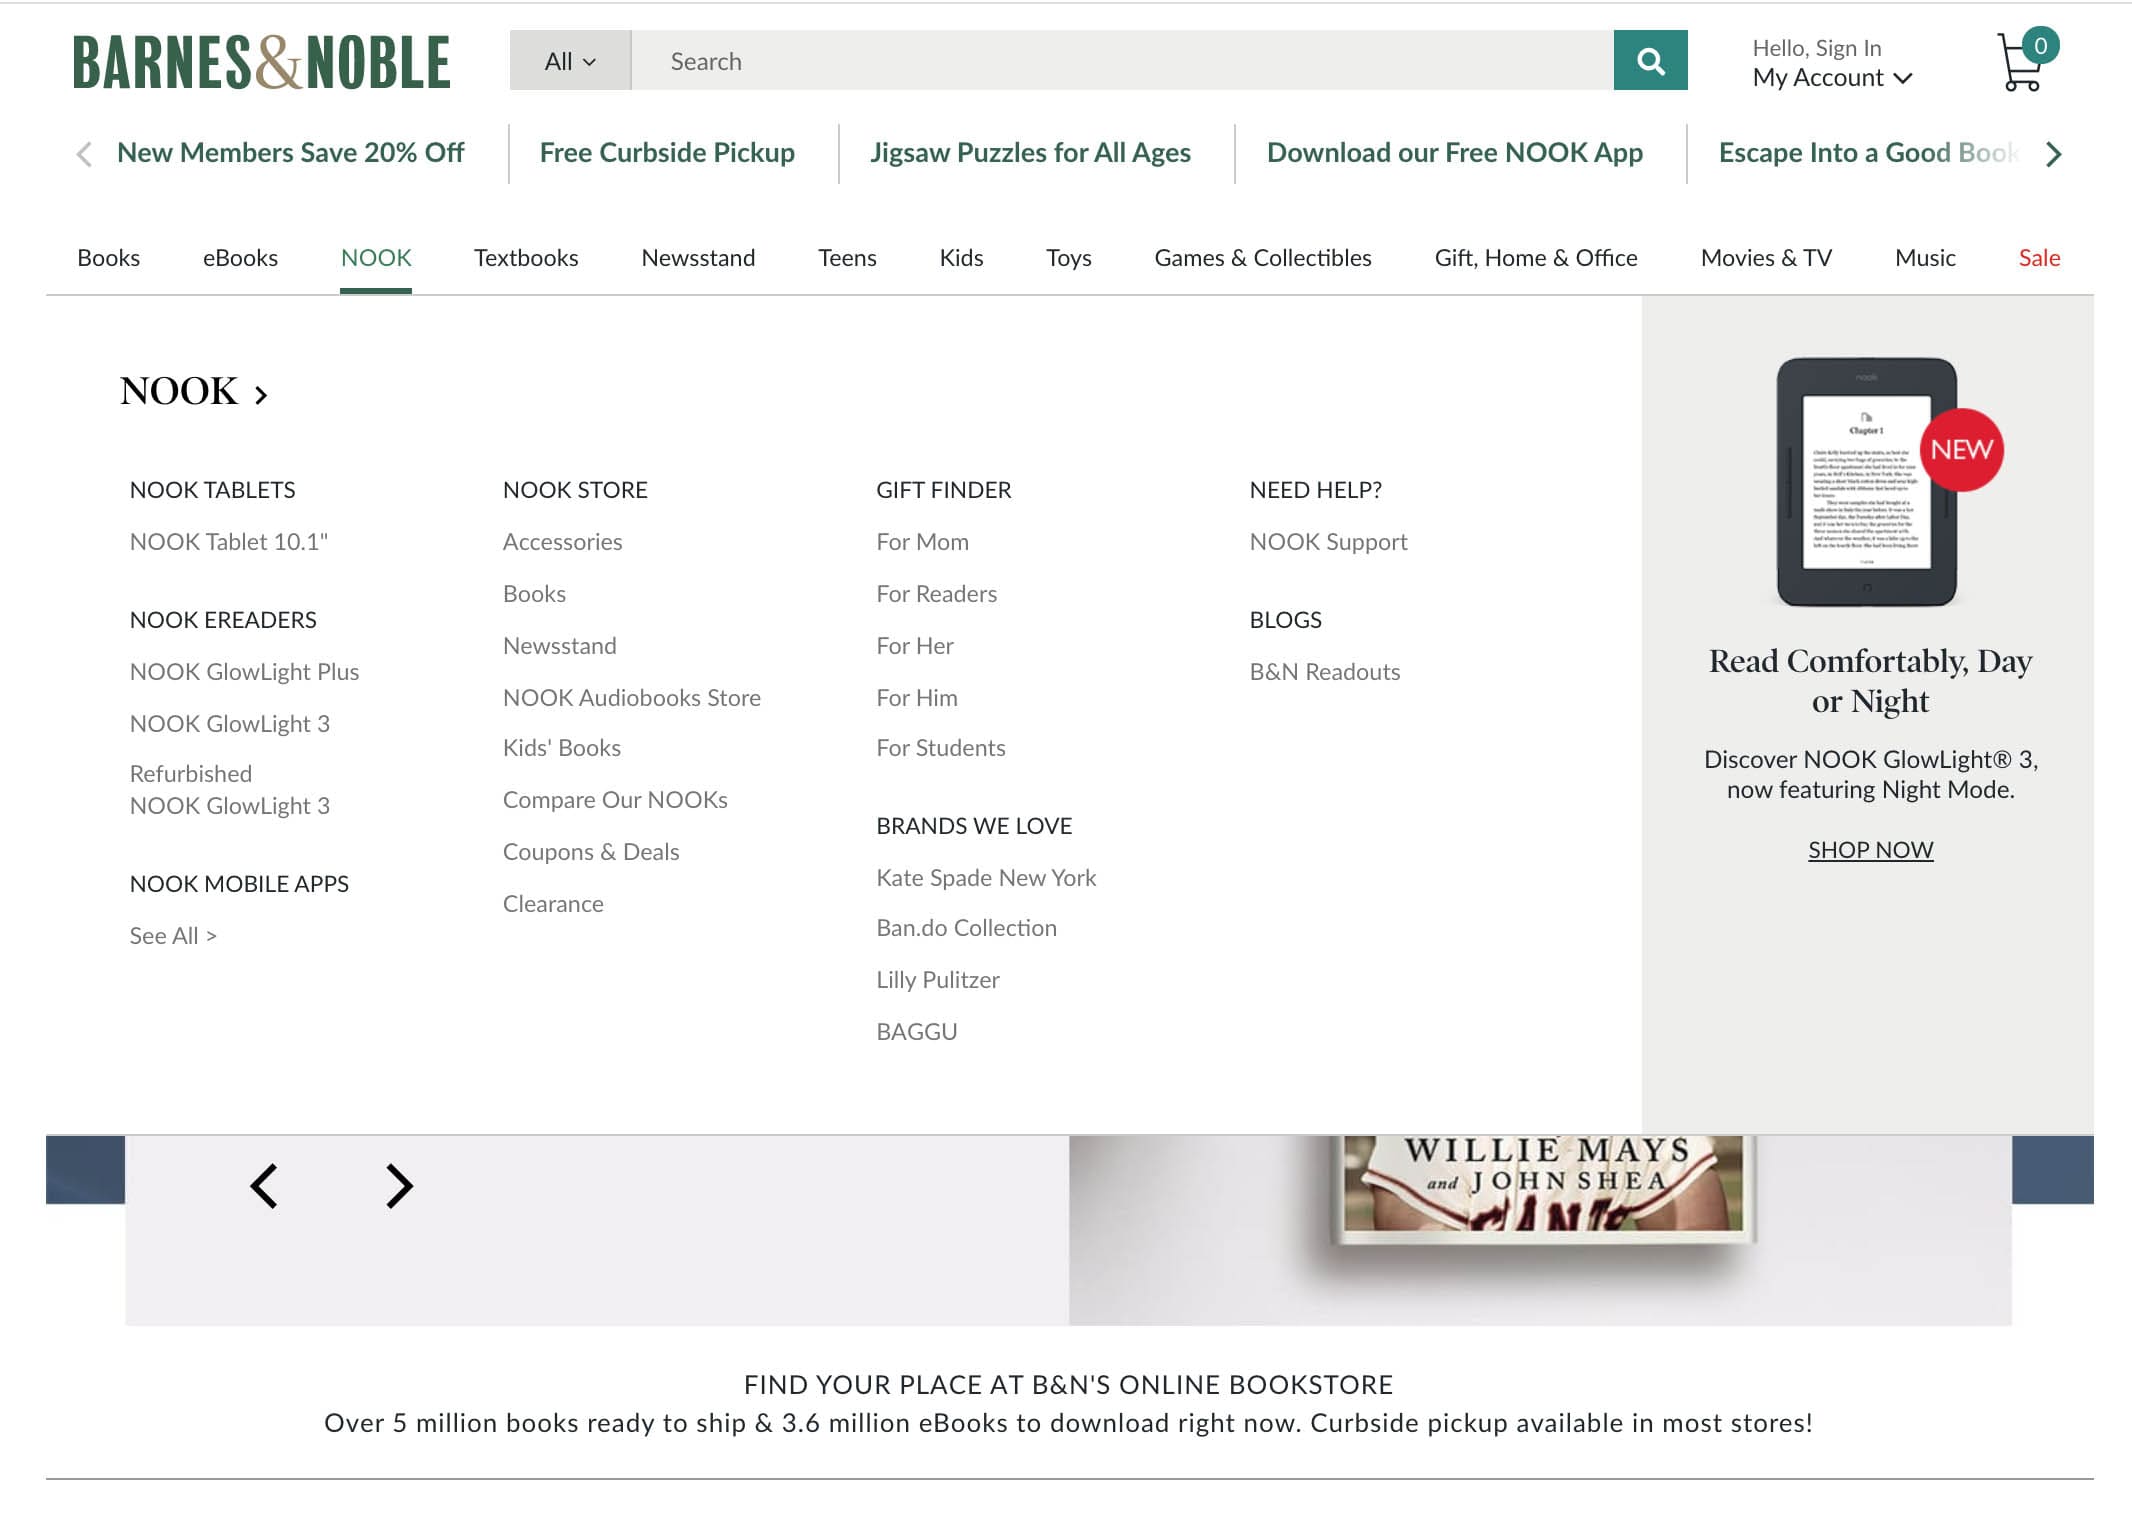Screen dimensions: 2132x1522
Task: Open Kate Spade New York brand link
Action: (986, 878)
